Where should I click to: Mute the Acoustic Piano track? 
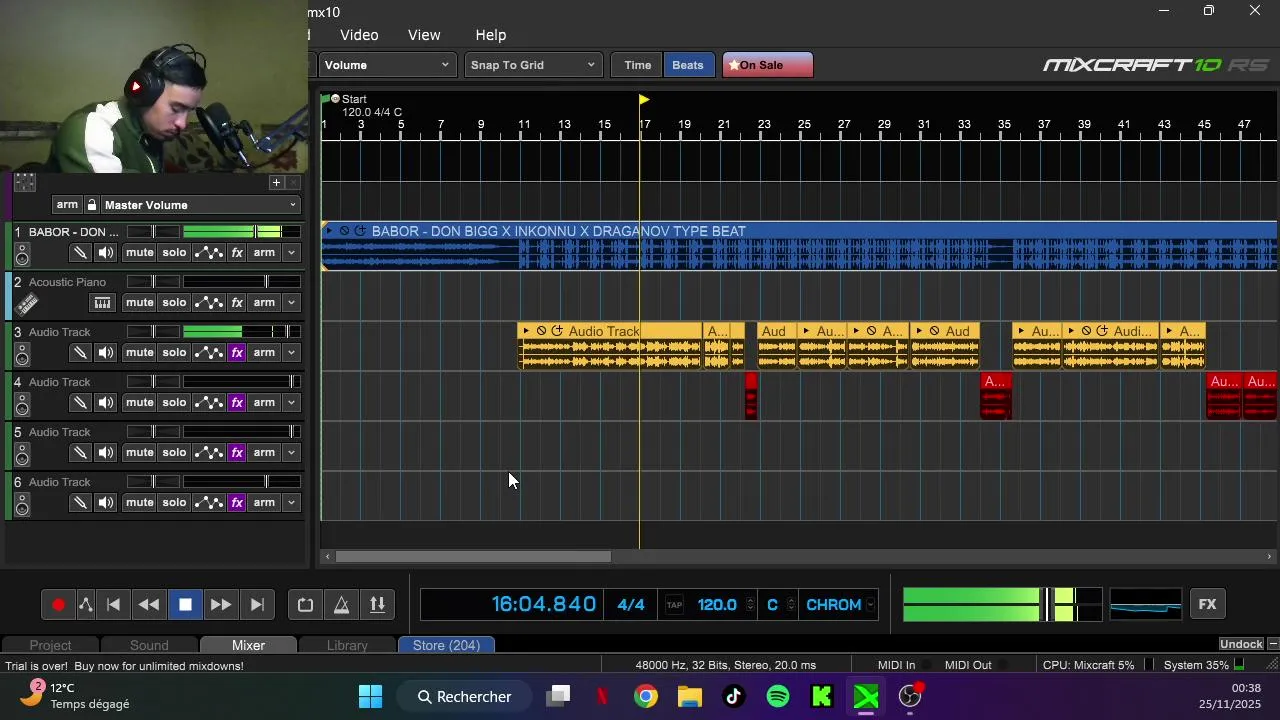click(139, 303)
